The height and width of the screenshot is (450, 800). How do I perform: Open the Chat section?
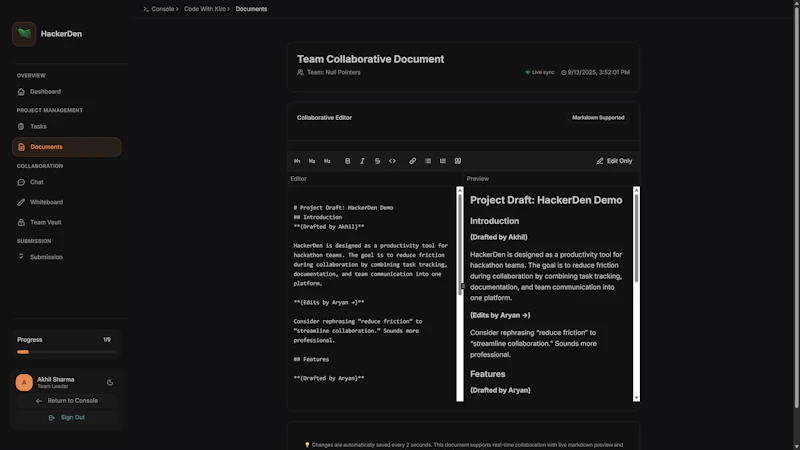[66, 182]
